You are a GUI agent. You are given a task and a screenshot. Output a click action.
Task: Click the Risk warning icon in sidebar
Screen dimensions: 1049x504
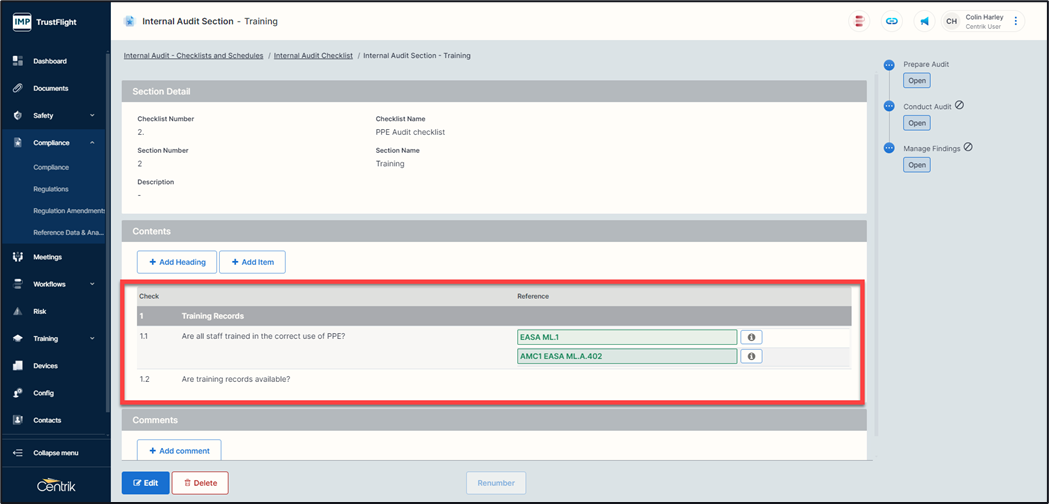pyautogui.click(x=18, y=312)
